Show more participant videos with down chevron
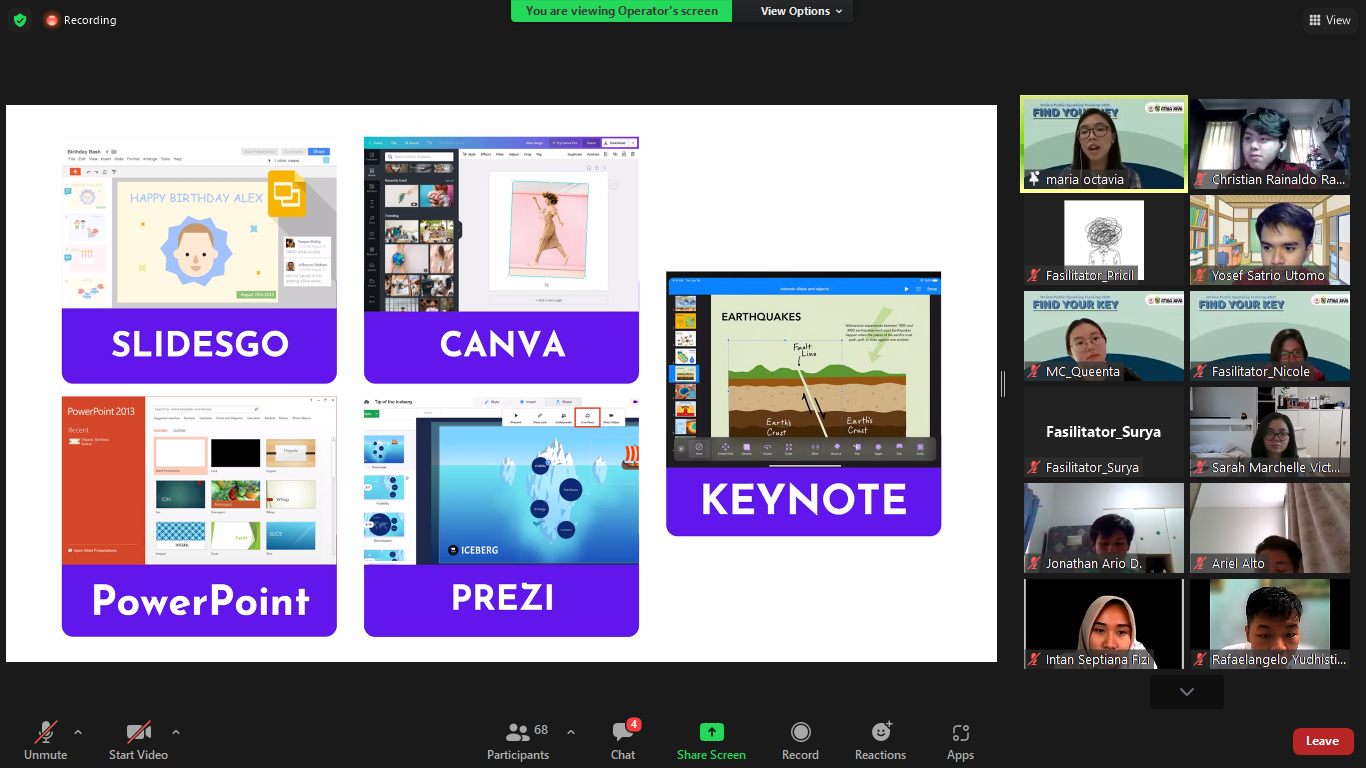Viewport: 1366px width, 768px height. pyautogui.click(x=1186, y=692)
